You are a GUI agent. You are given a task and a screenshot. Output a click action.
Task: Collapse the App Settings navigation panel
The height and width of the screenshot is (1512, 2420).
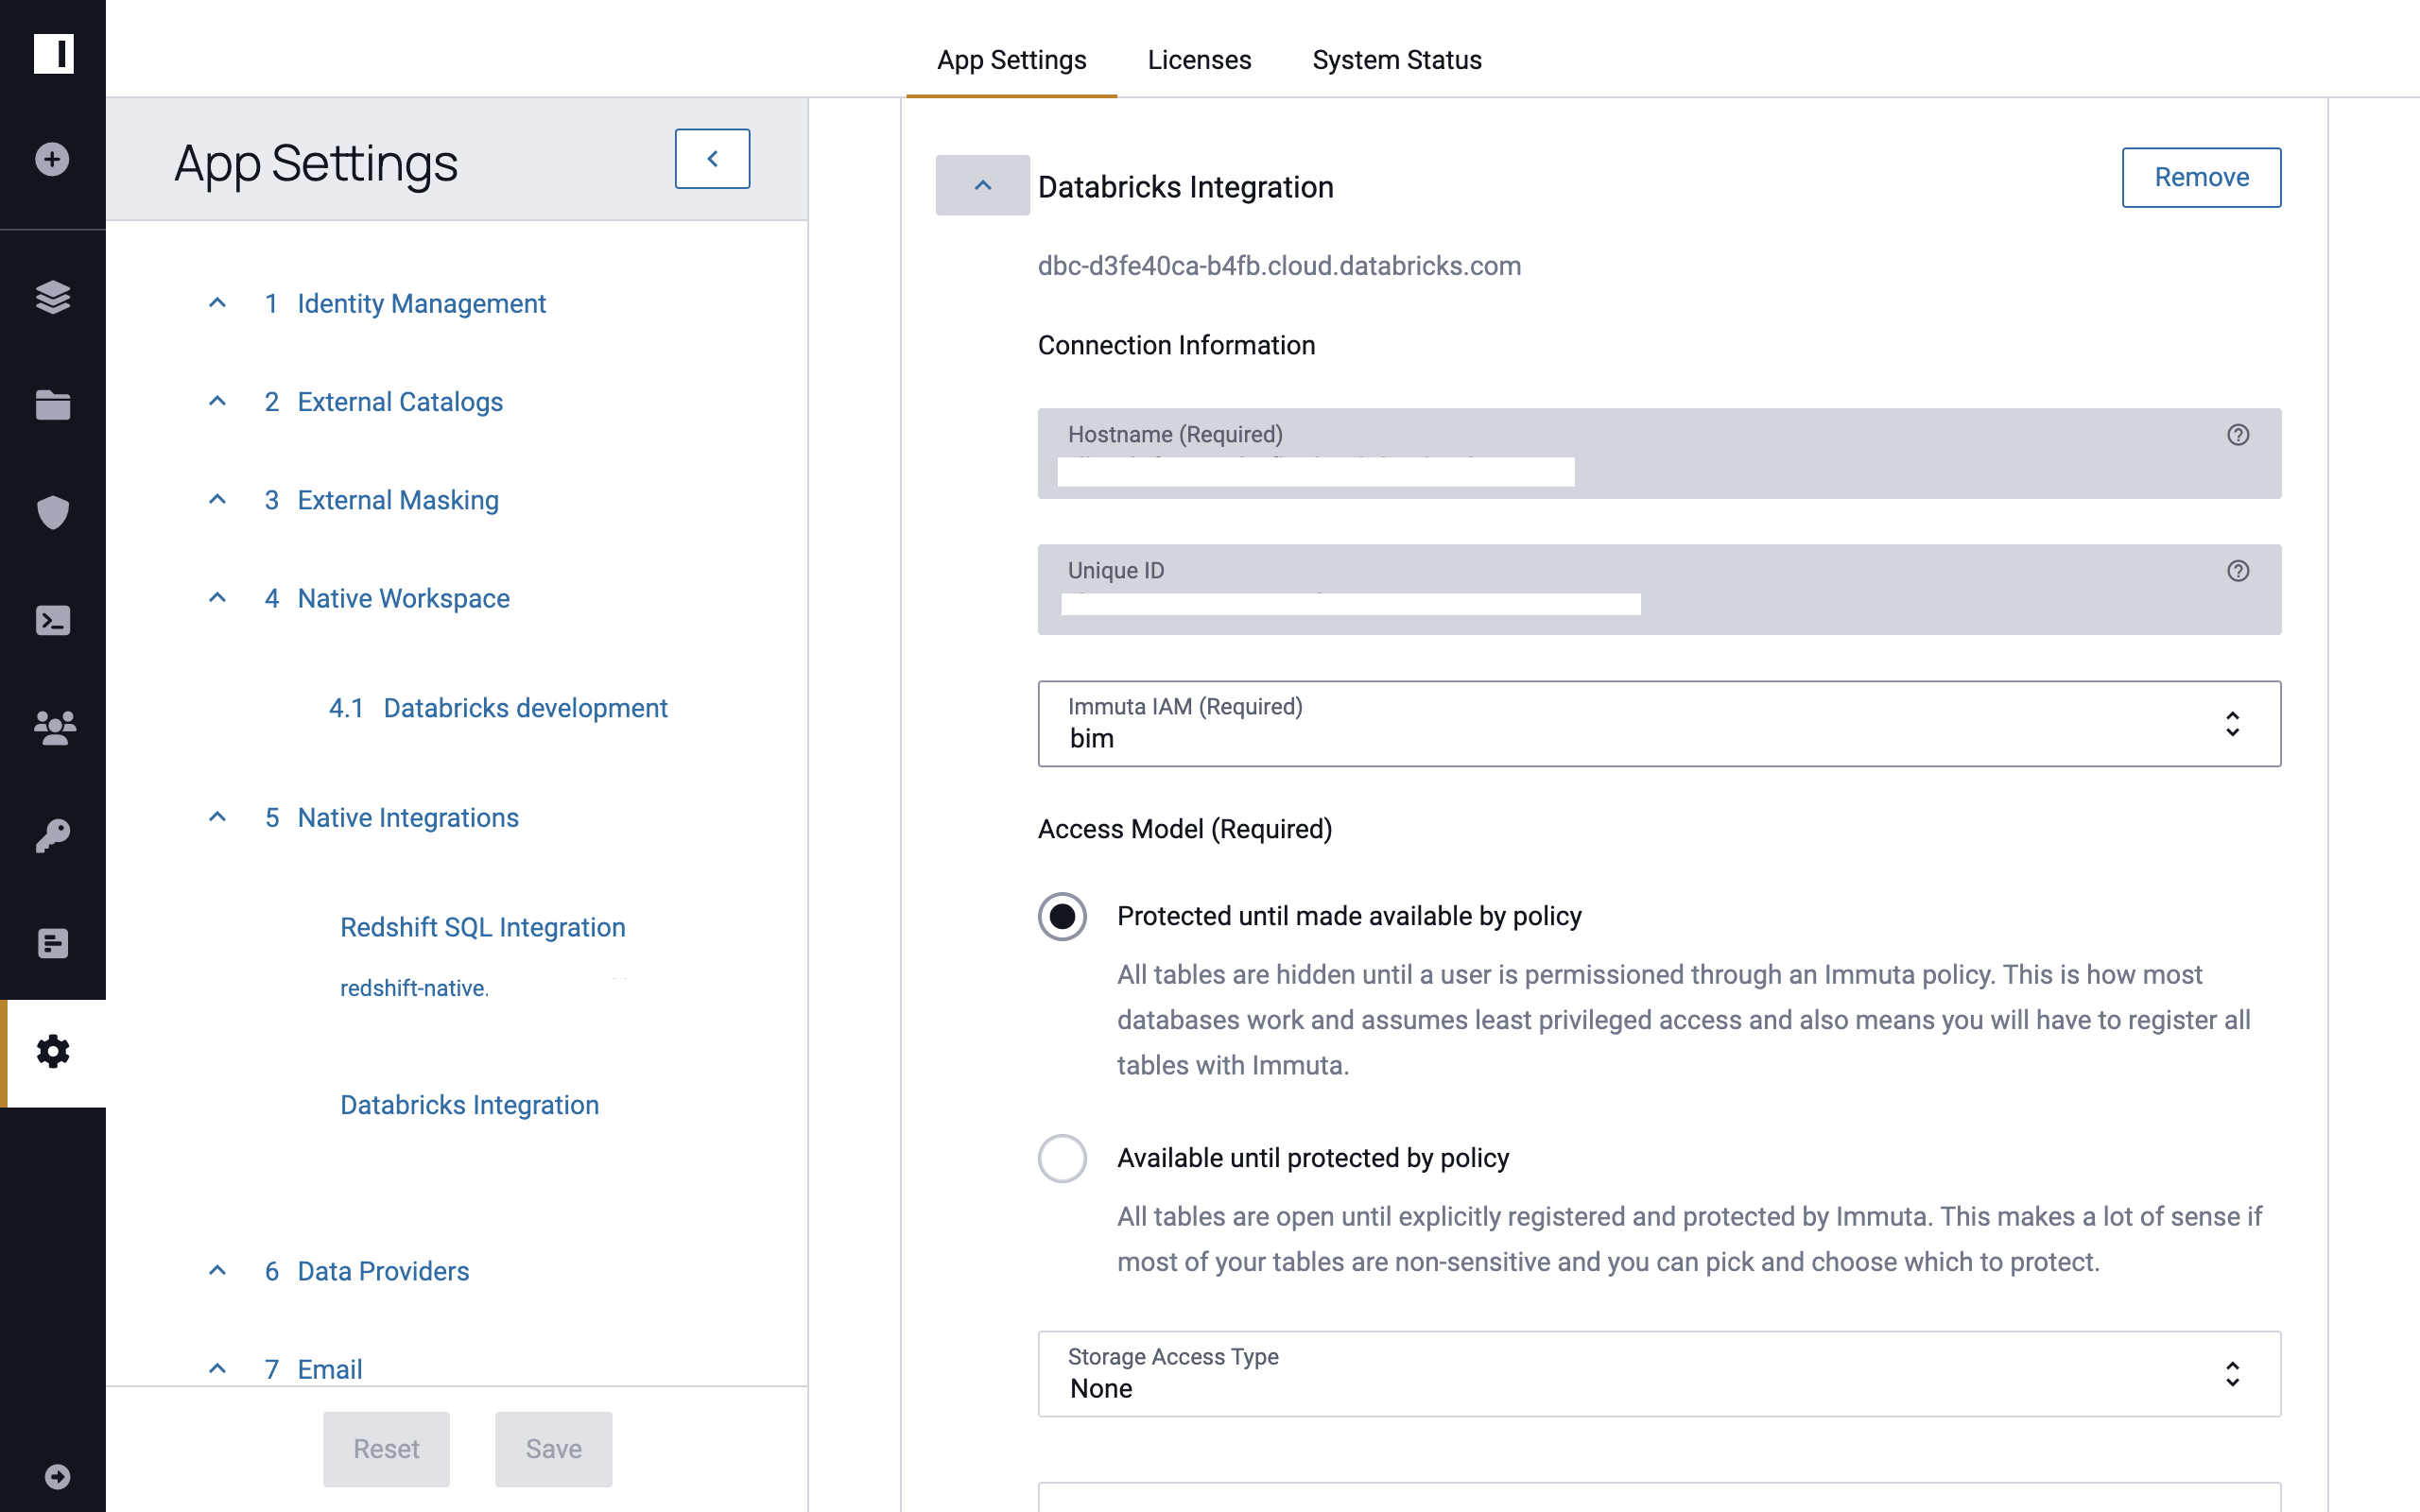[712, 159]
